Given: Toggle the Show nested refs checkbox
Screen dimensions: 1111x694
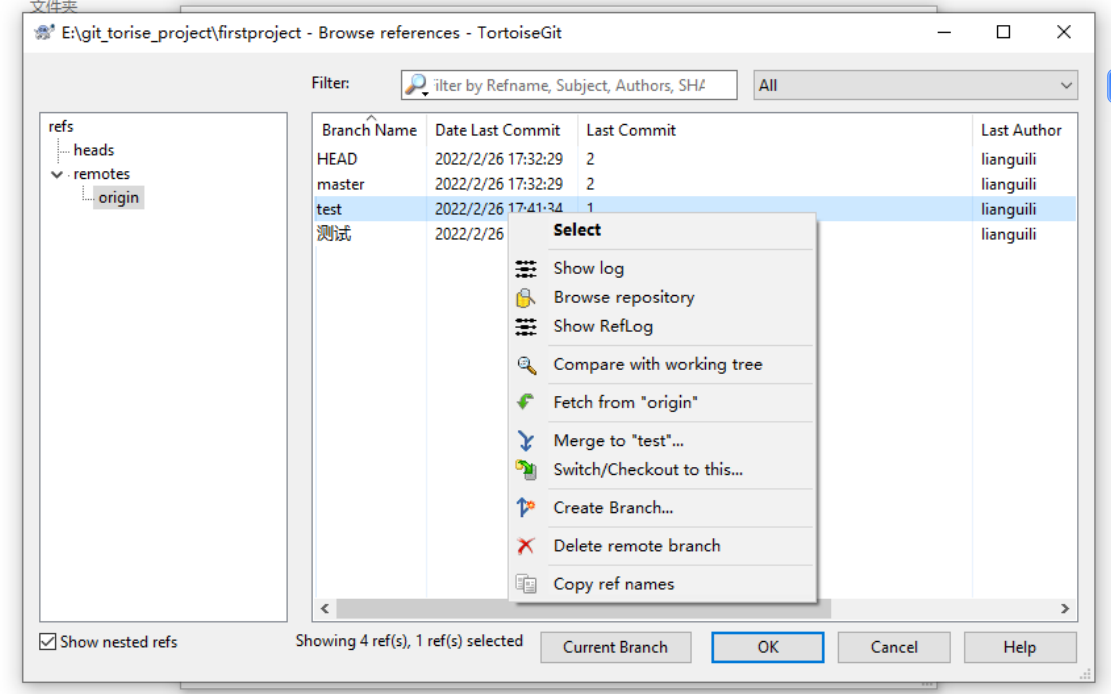Looking at the screenshot, I should 47,642.
